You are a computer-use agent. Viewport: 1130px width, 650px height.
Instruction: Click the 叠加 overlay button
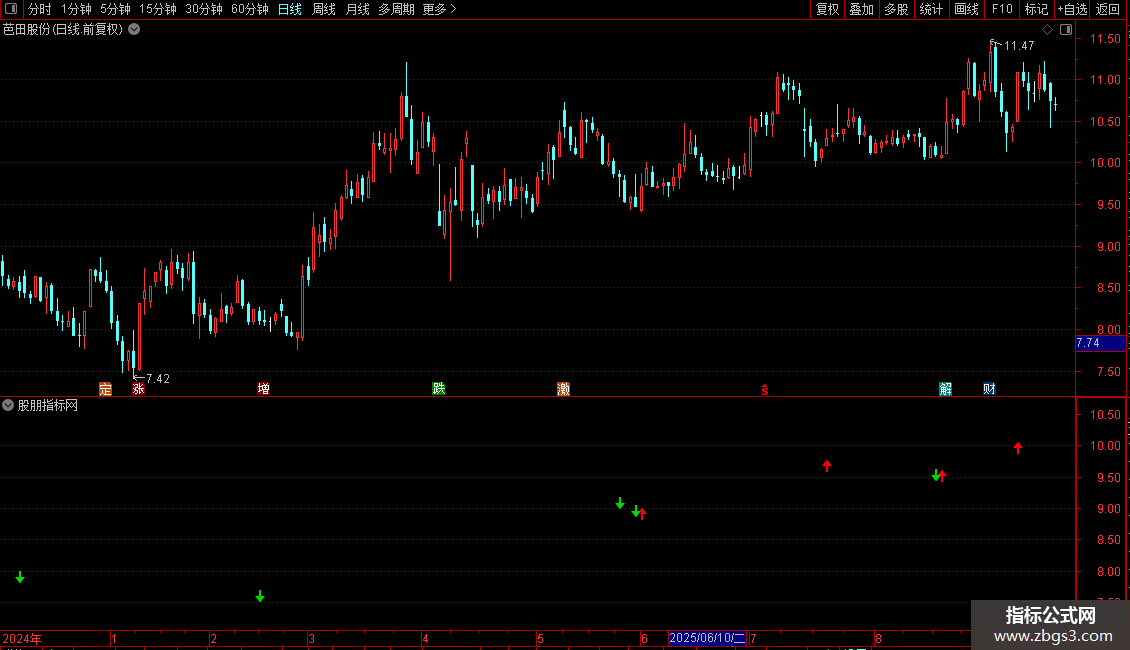tap(861, 9)
